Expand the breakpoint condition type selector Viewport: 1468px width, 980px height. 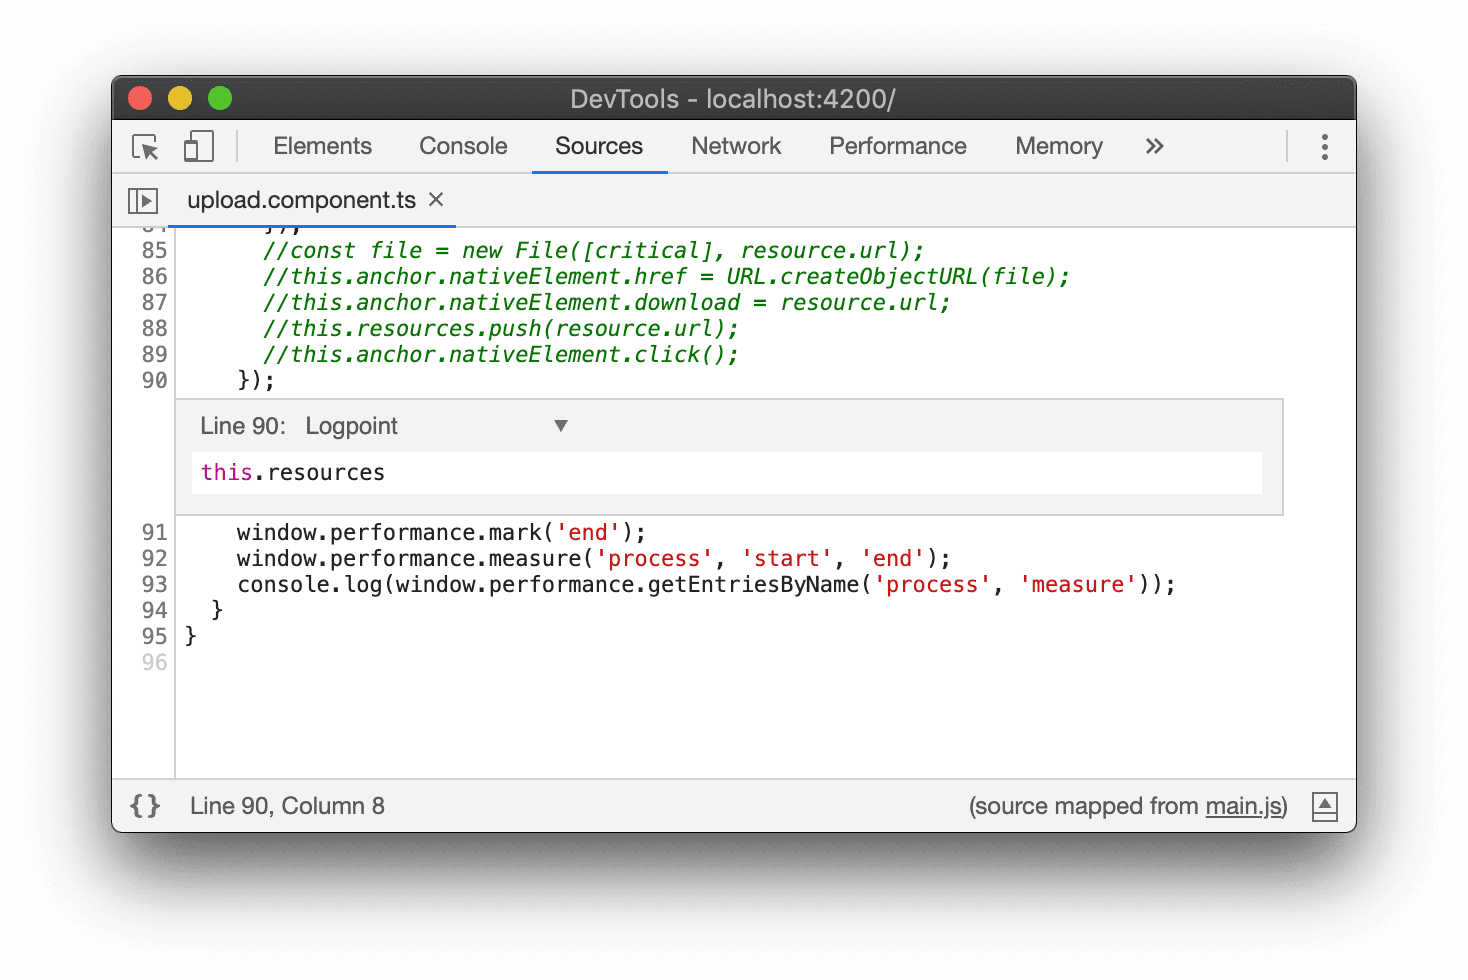pos(561,425)
